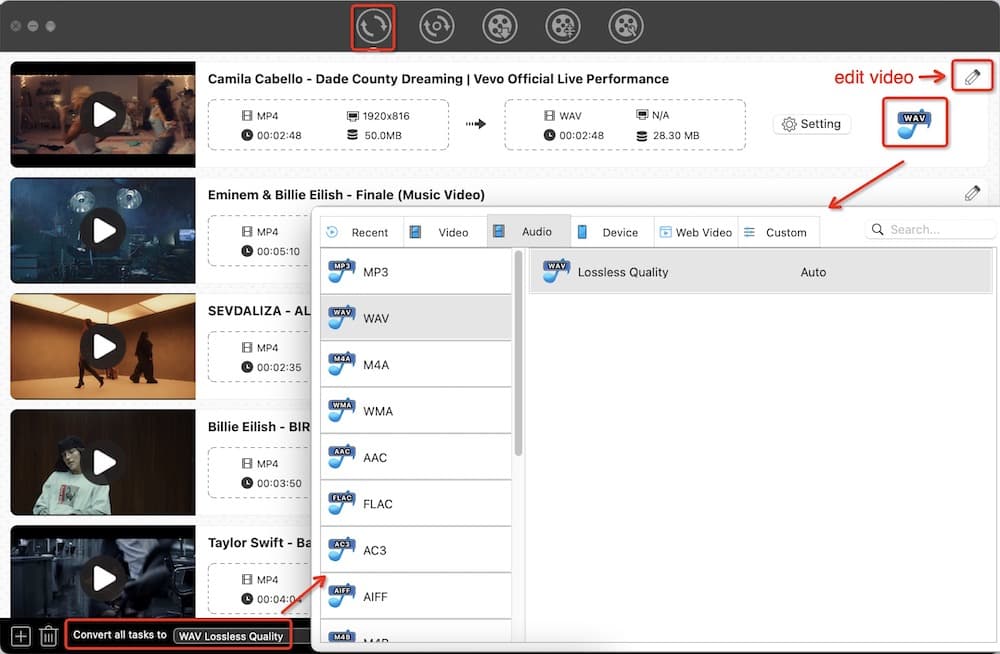Screen dimensions: 1000x654
Task: Switch to the Recent tab
Action: click(x=362, y=232)
